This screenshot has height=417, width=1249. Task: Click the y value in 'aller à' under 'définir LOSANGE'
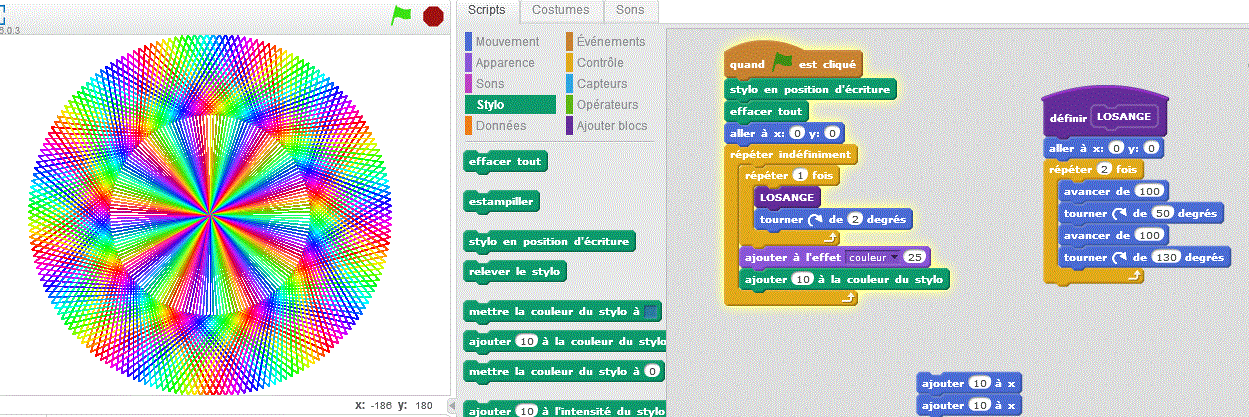(x=1151, y=148)
